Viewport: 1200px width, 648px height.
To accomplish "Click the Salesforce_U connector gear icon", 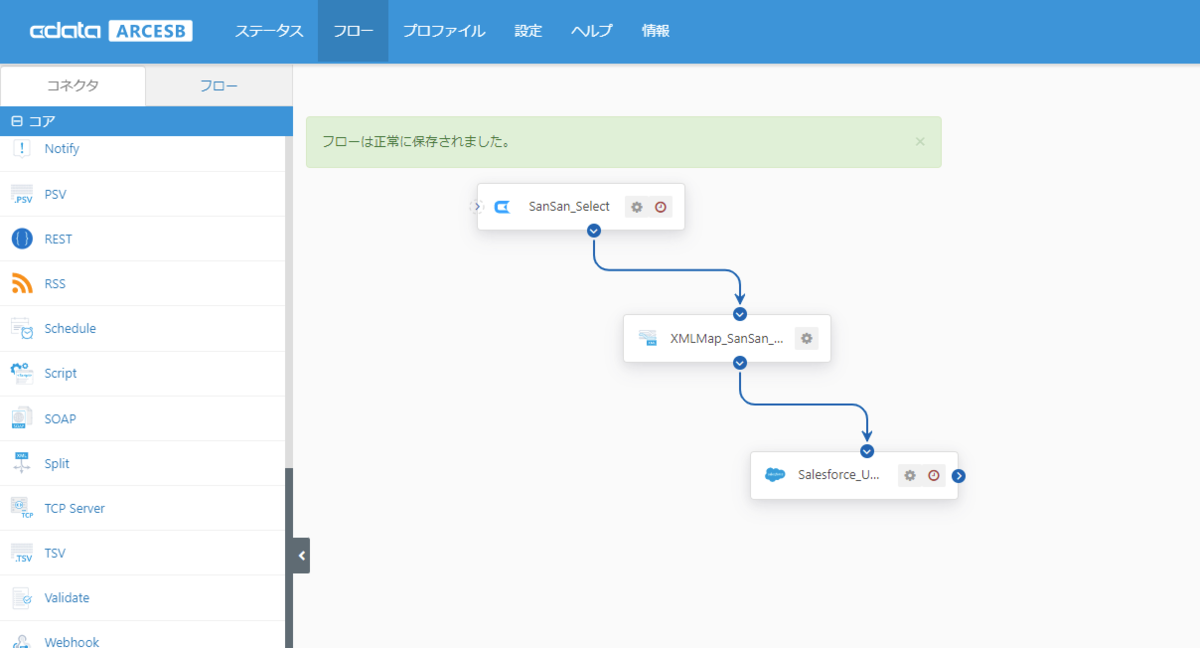I will (910, 475).
